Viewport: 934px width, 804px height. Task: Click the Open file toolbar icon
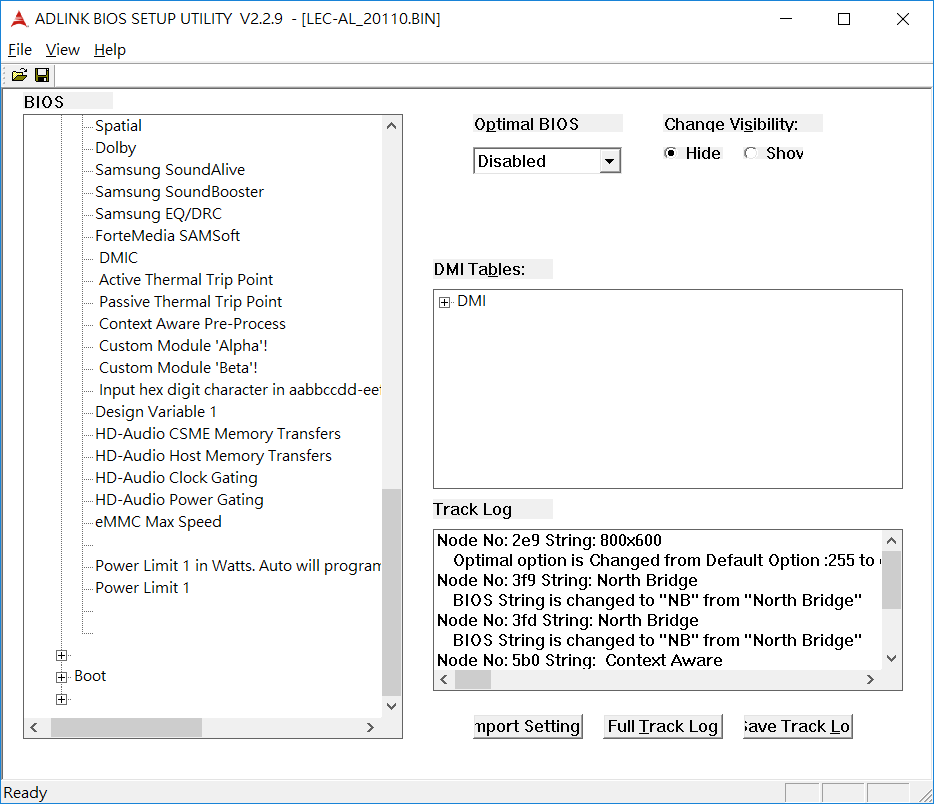tap(19, 75)
